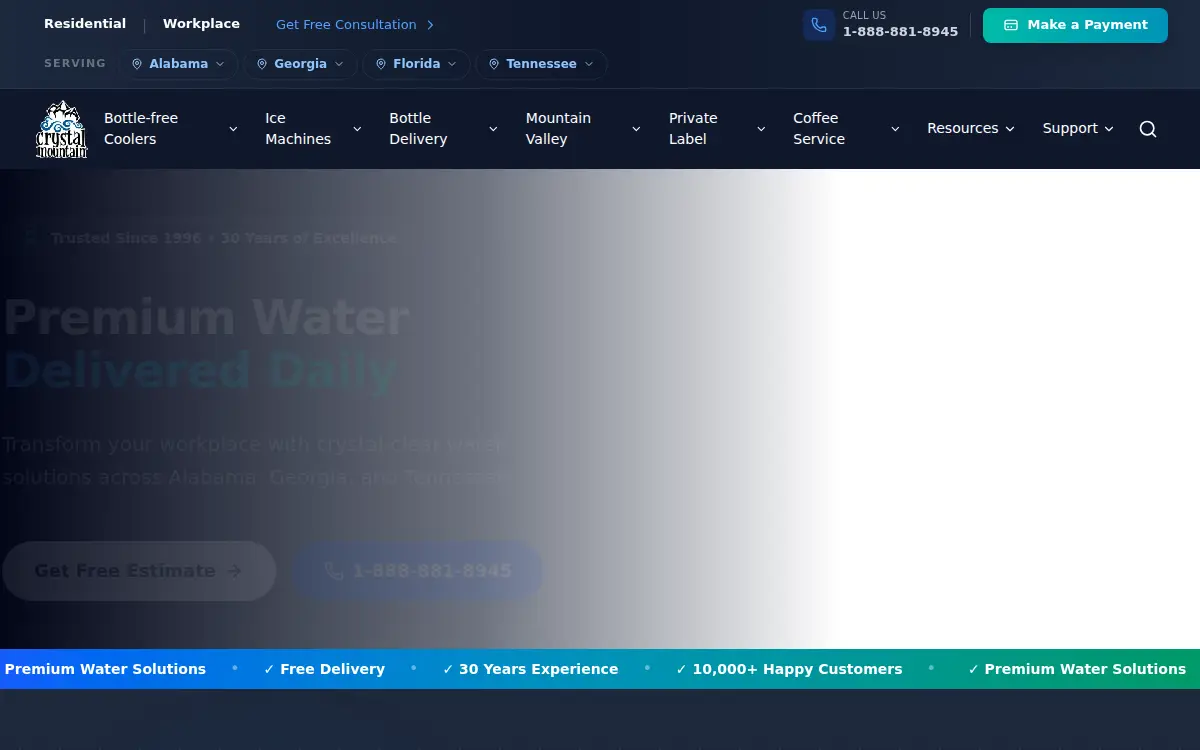The image size is (1200, 750).
Task: Switch to the Residential tab
Action: (85, 24)
